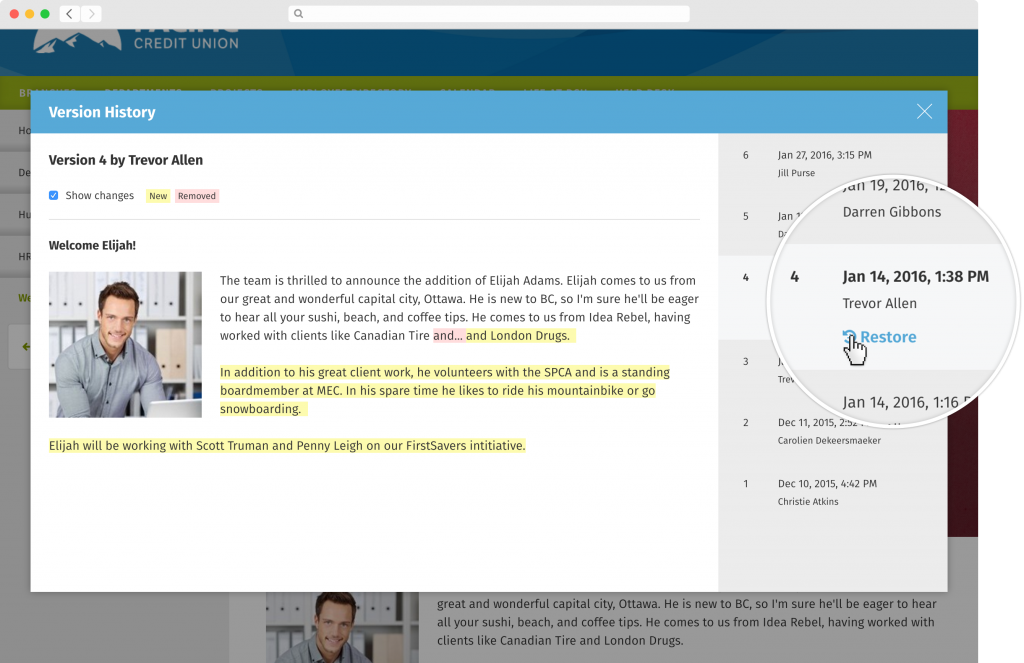Screen dimensions: 1024x663
Task: Select version 3 in history list
Action: [745, 361]
